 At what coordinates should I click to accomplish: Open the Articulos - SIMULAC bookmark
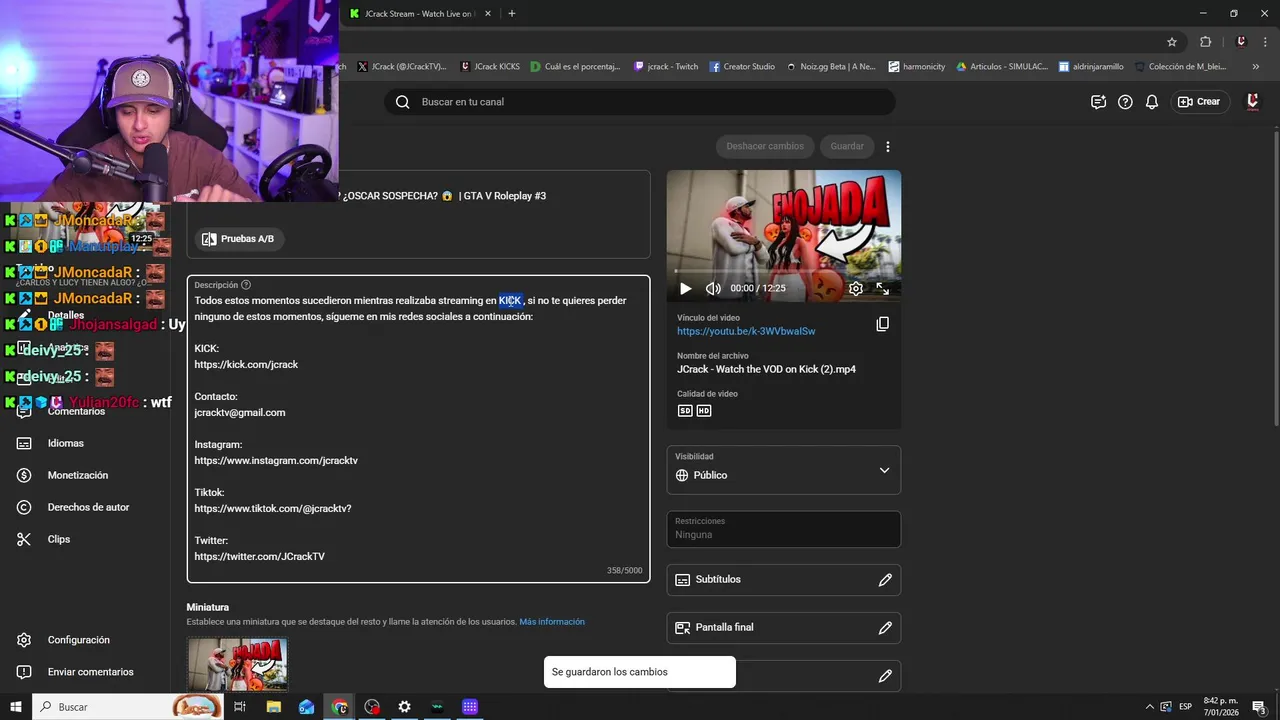(x=1002, y=67)
